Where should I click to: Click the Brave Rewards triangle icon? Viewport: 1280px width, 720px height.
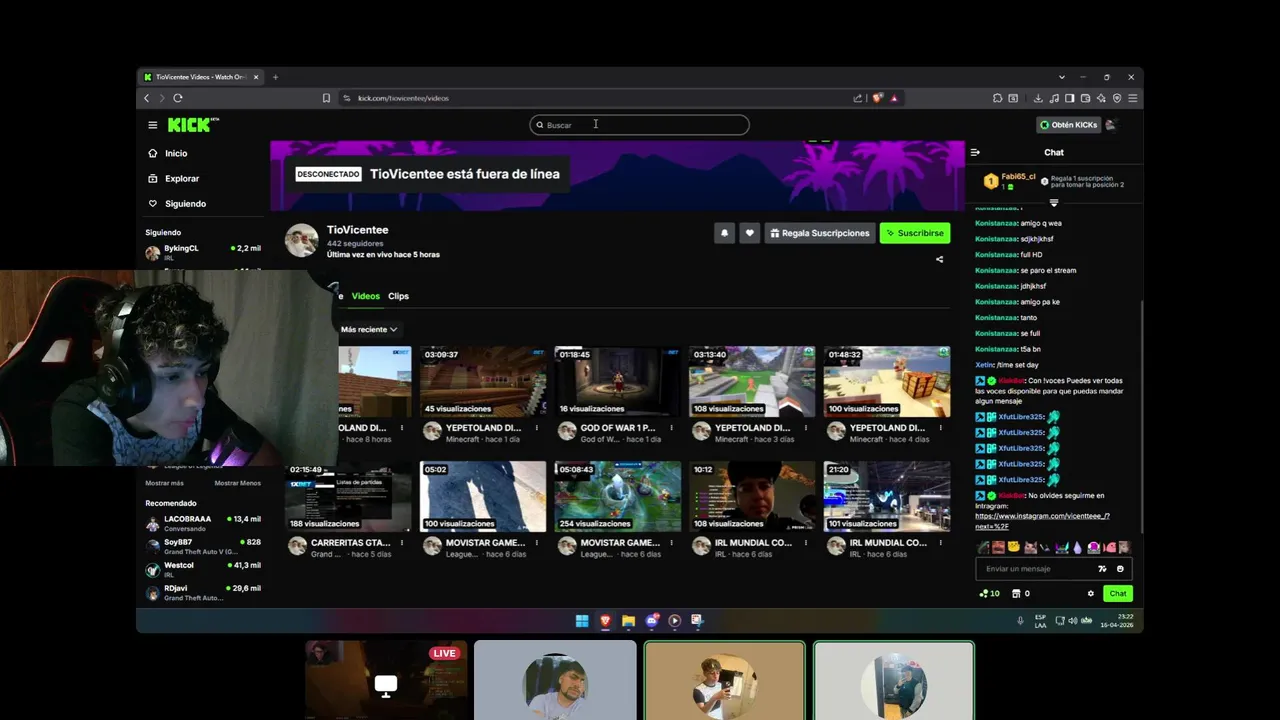coord(894,98)
